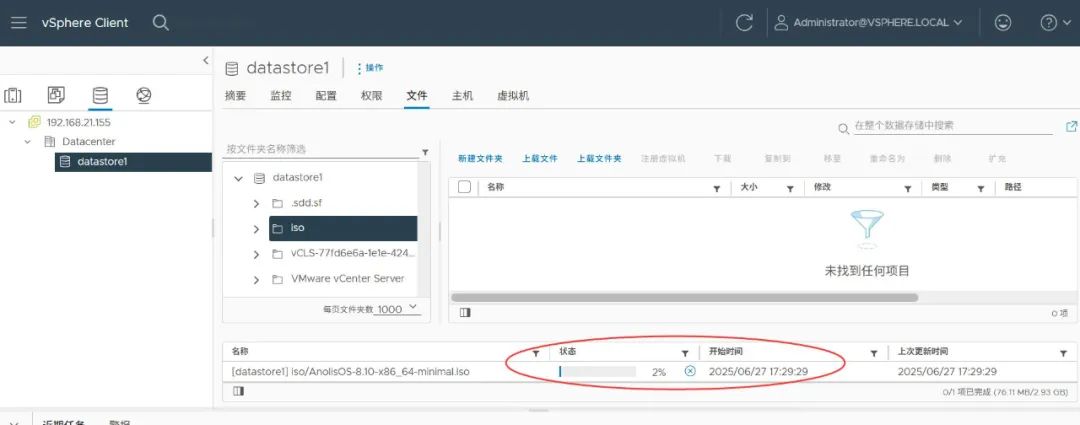This screenshot has width=1080, height=425.
Task: Click the 2% upload progress bar
Action: point(597,371)
